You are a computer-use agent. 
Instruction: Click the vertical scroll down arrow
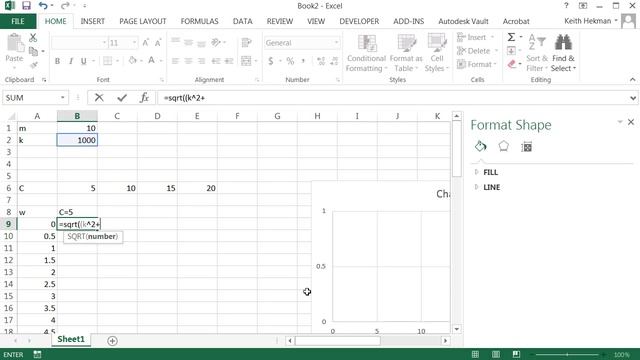coord(457,329)
